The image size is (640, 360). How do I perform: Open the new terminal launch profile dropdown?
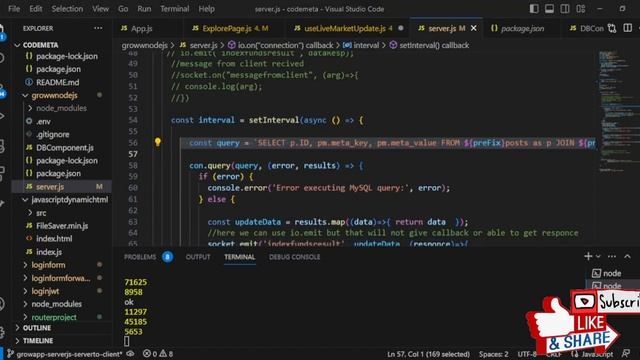point(598,256)
